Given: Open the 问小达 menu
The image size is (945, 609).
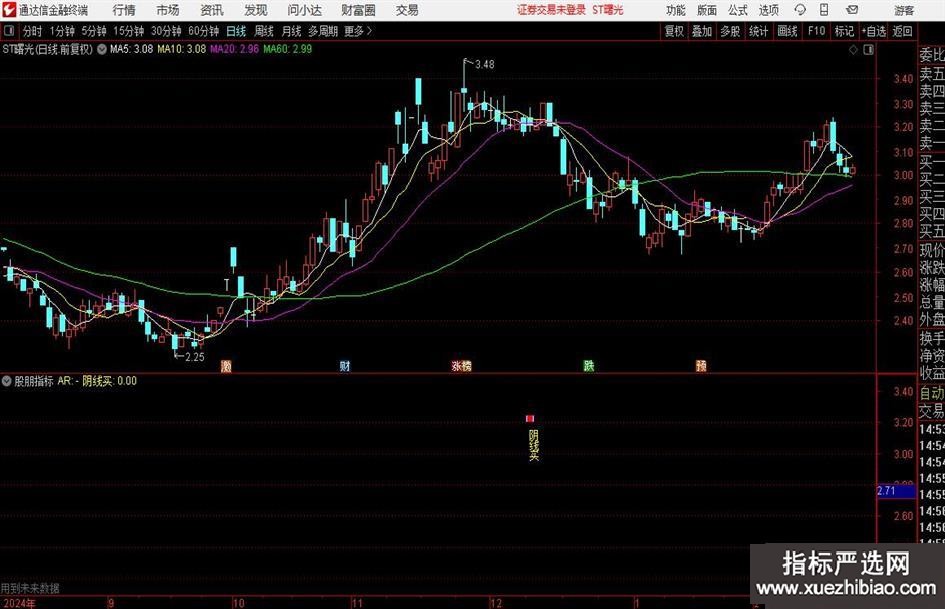Looking at the screenshot, I should pos(304,10).
